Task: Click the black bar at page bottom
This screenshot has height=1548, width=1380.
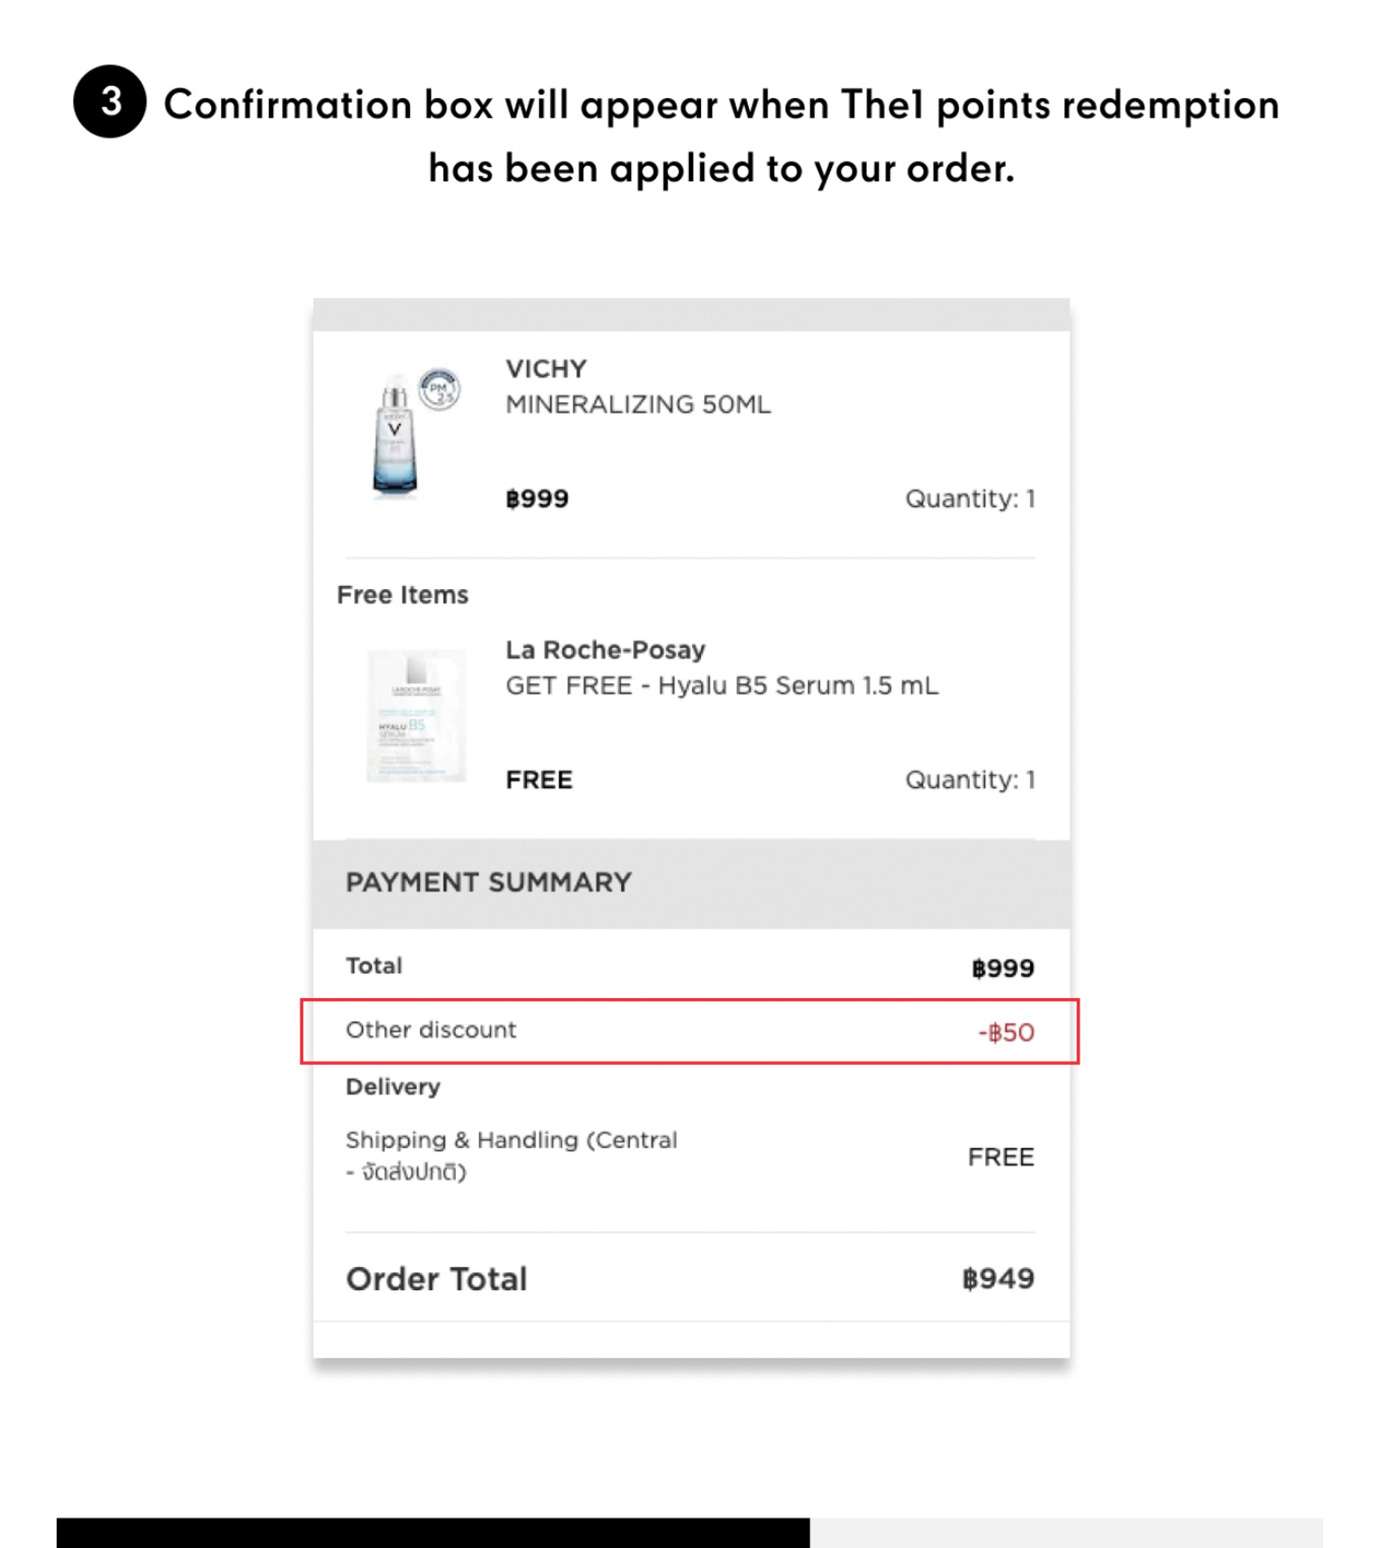Action: coord(433,1533)
